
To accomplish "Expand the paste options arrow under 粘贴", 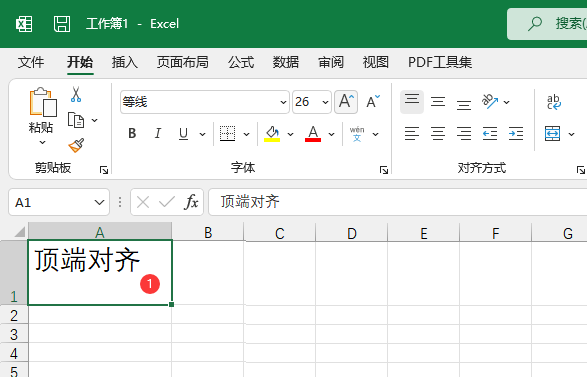I will (42, 142).
